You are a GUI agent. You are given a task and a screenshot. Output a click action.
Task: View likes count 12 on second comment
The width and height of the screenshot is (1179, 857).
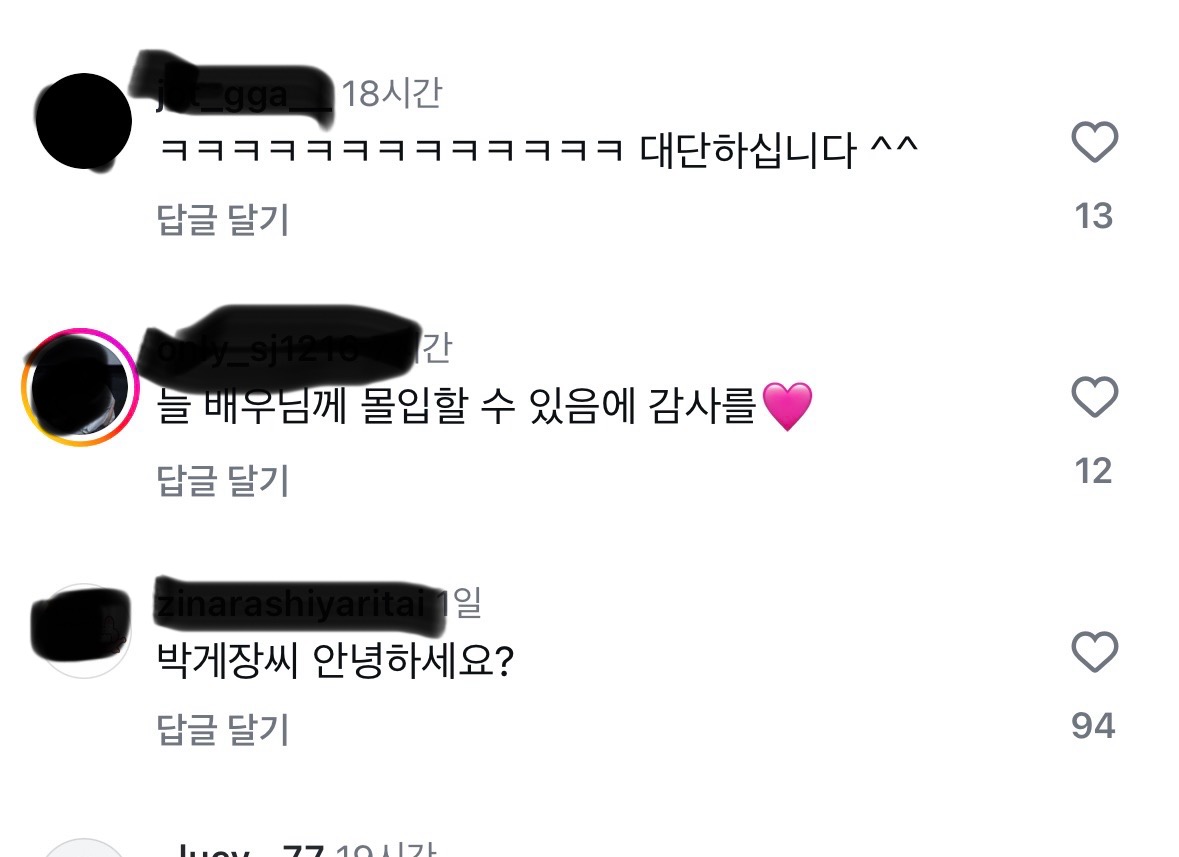tap(1093, 471)
